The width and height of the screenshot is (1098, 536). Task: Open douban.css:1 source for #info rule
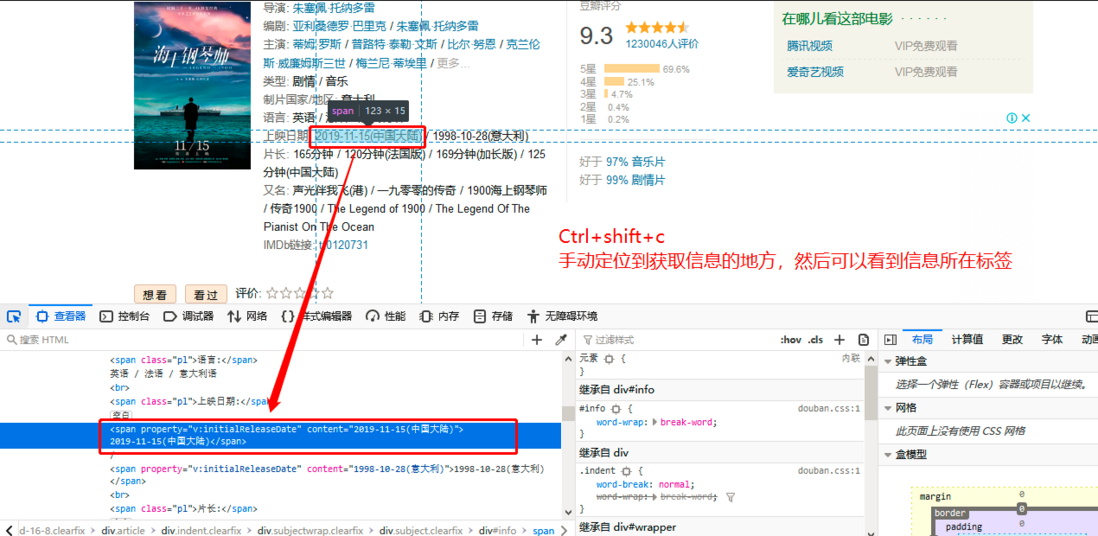pyautogui.click(x=828, y=408)
